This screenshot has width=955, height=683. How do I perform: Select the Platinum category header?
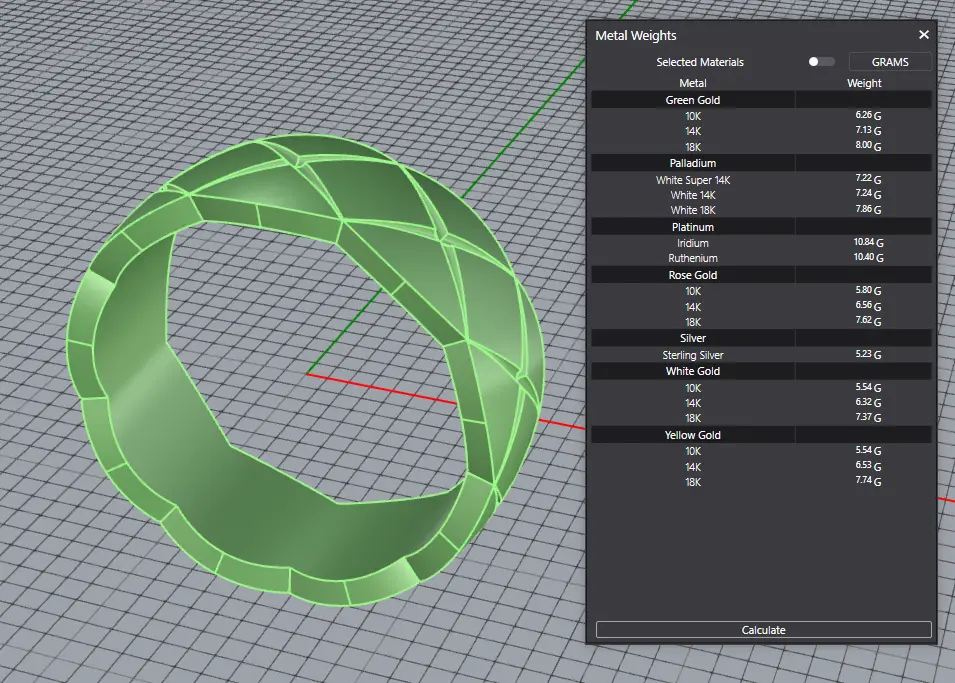(693, 227)
